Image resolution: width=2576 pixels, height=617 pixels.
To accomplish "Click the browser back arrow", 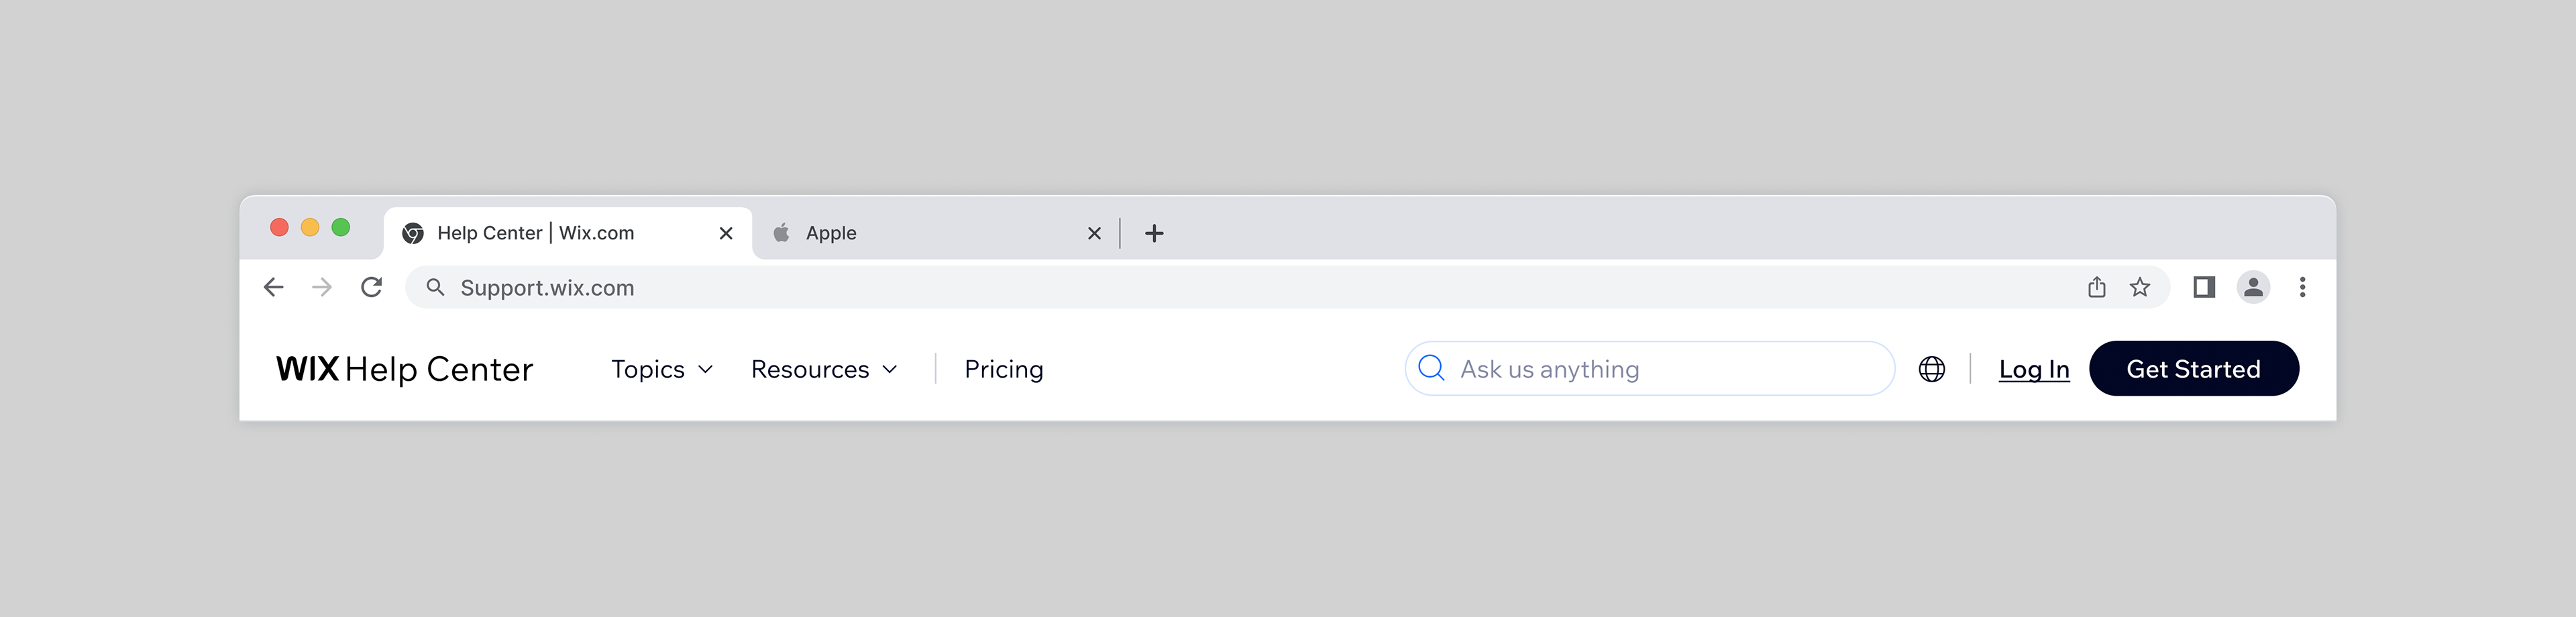I will tap(273, 288).
